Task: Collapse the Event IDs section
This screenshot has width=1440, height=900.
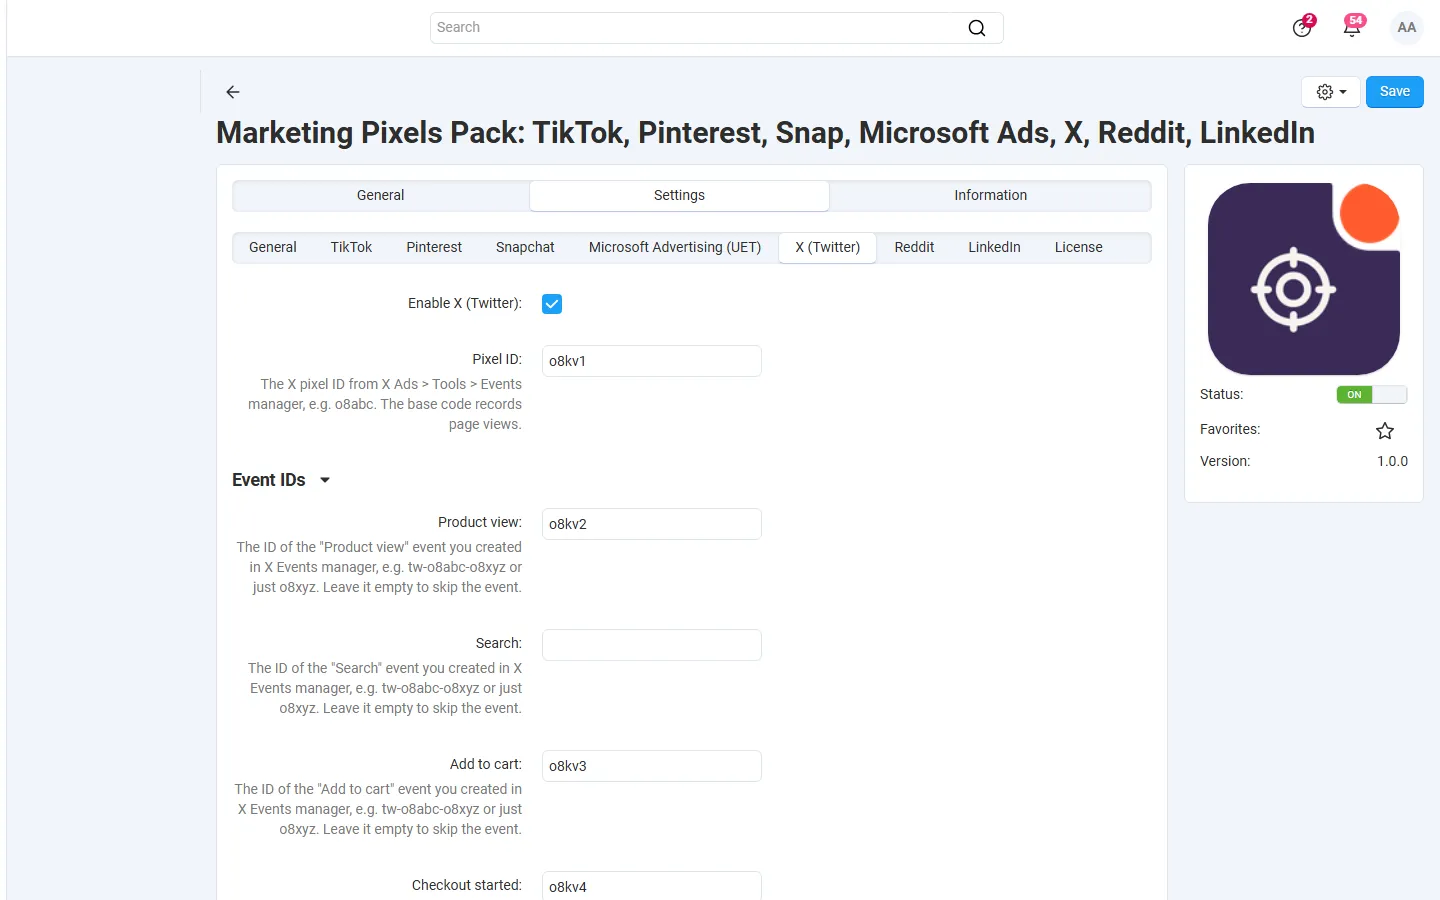Action: [281, 480]
